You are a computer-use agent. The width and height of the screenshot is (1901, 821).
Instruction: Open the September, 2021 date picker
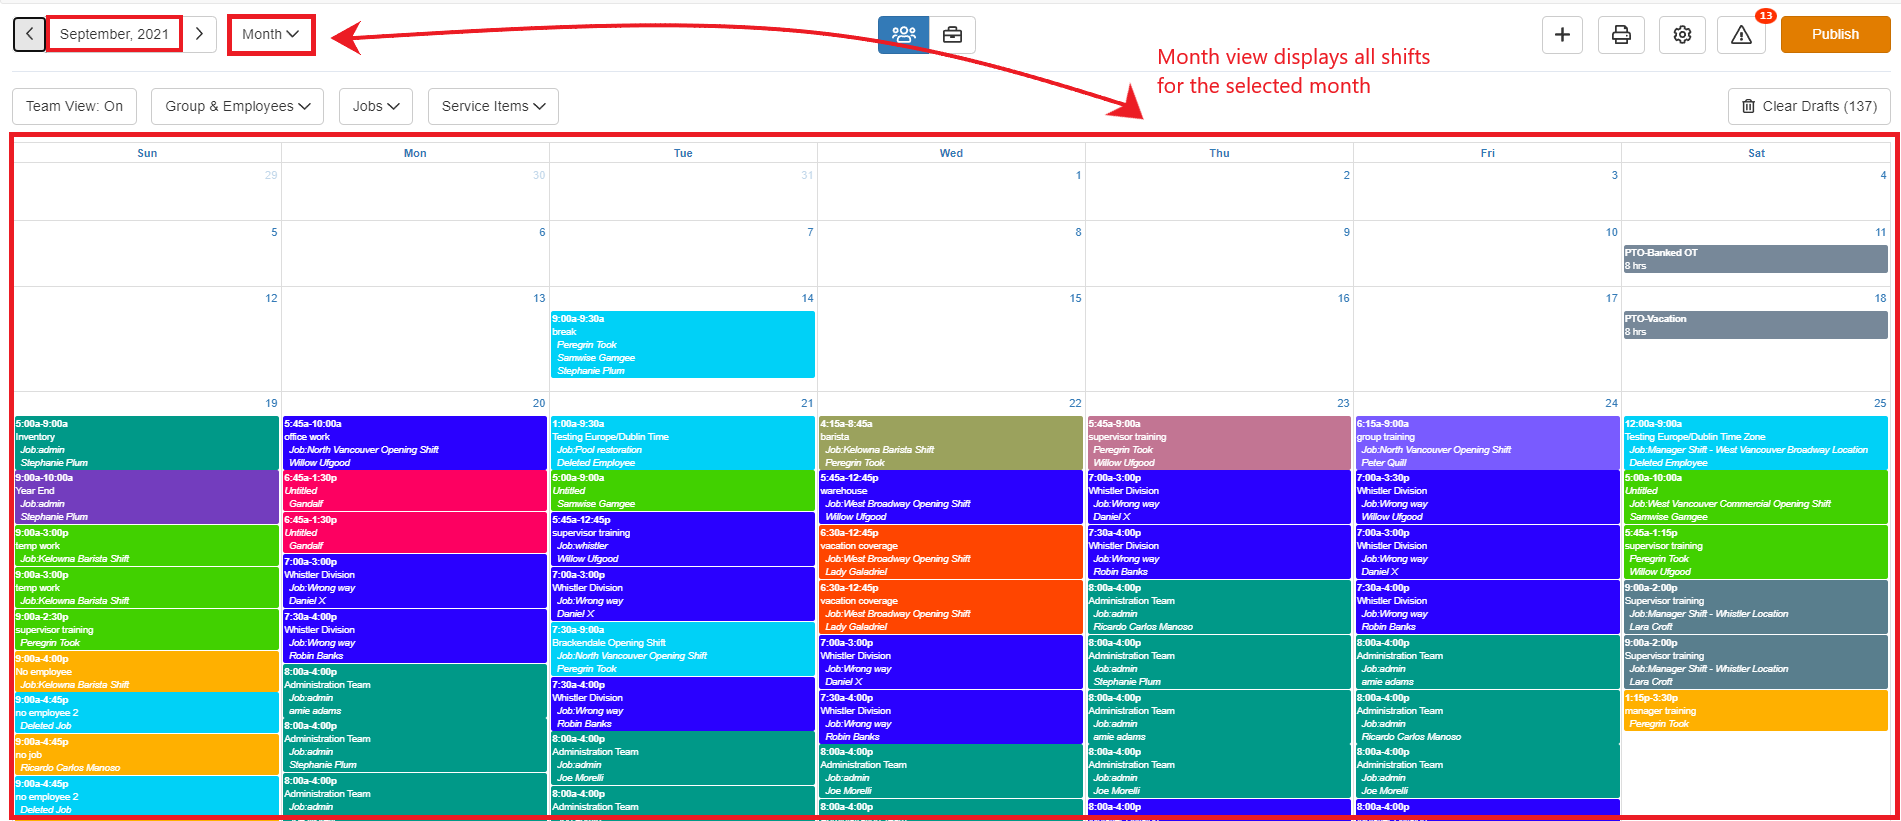115,34
